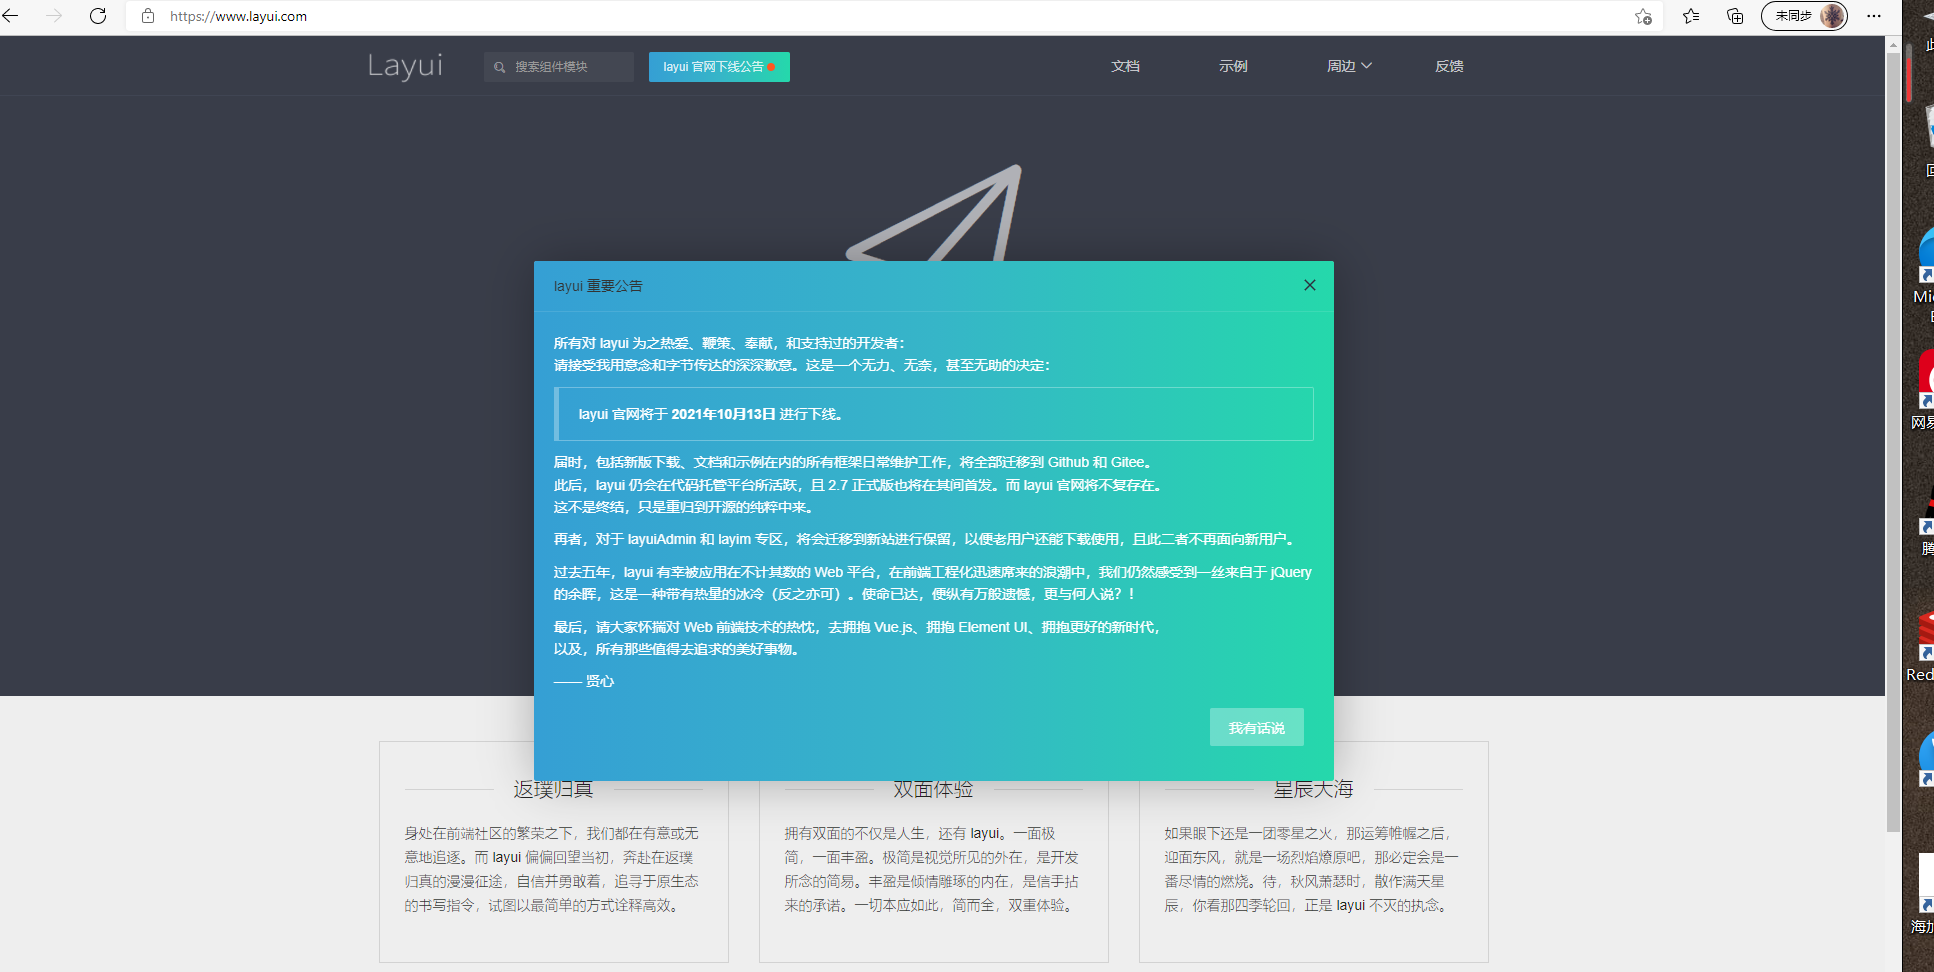Click the scrollbar up arrow
Image resolution: width=1934 pixels, height=972 pixels.
1893,44
